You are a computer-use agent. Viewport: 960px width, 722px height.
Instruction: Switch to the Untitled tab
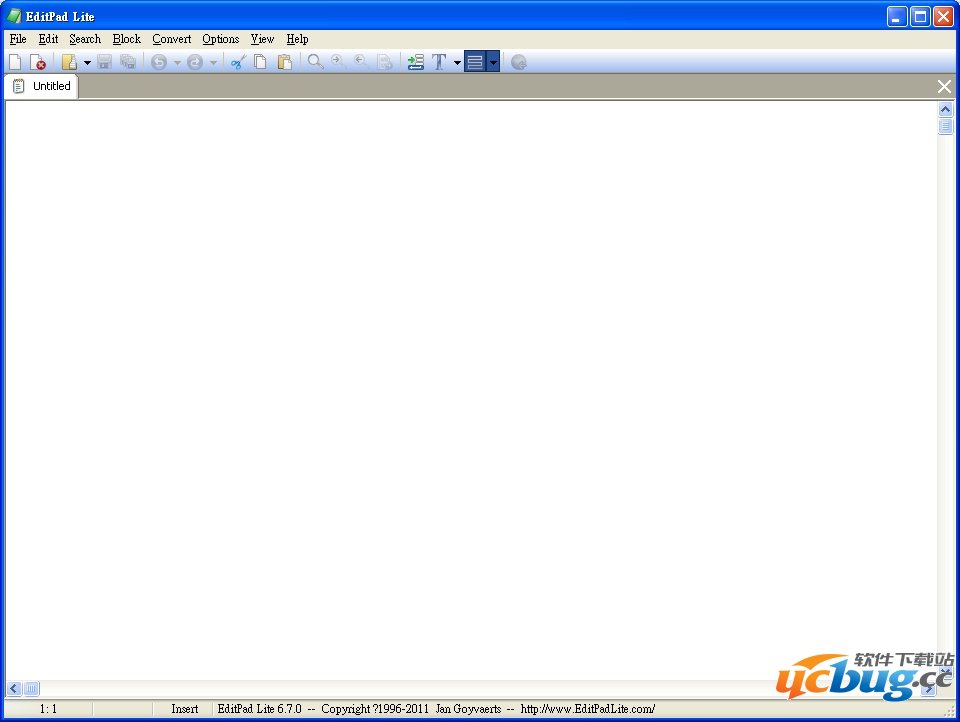tap(42, 86)
